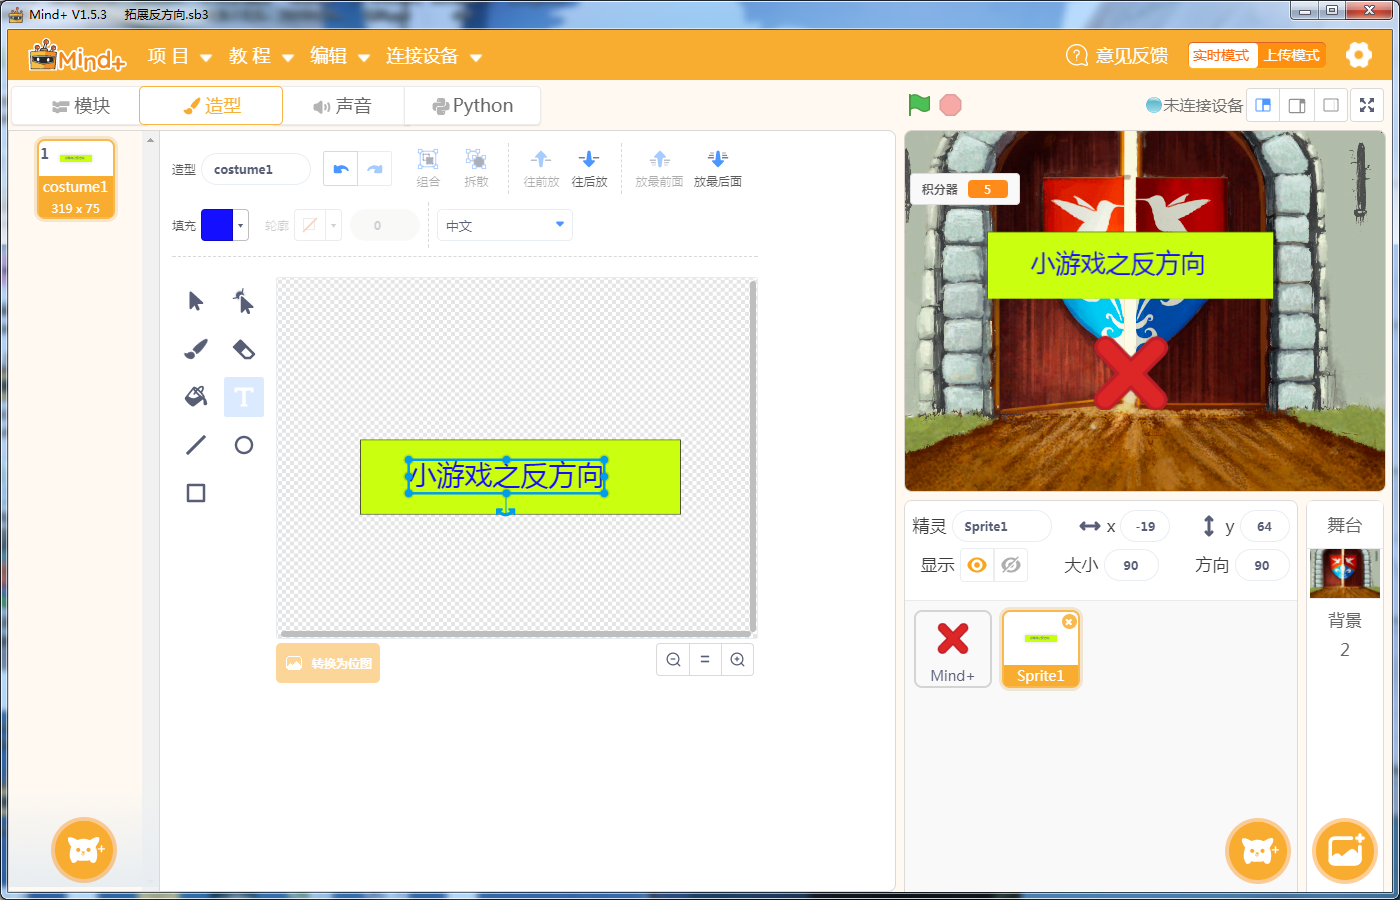Image resolution: width=1400 pixels, height=900 pixels.
Task: Open the 教程 menu
Action: pyautogui.click(x=261, y=56)
